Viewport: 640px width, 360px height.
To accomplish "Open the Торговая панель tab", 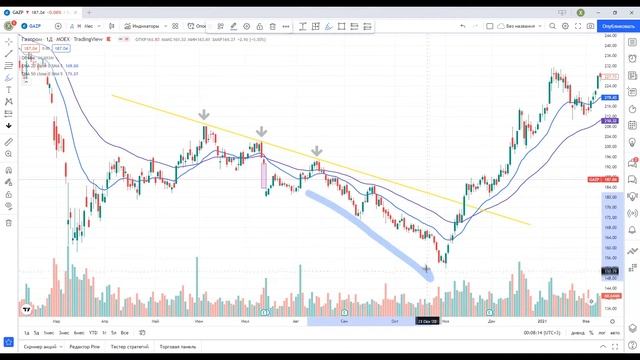I will pos(178,347).
